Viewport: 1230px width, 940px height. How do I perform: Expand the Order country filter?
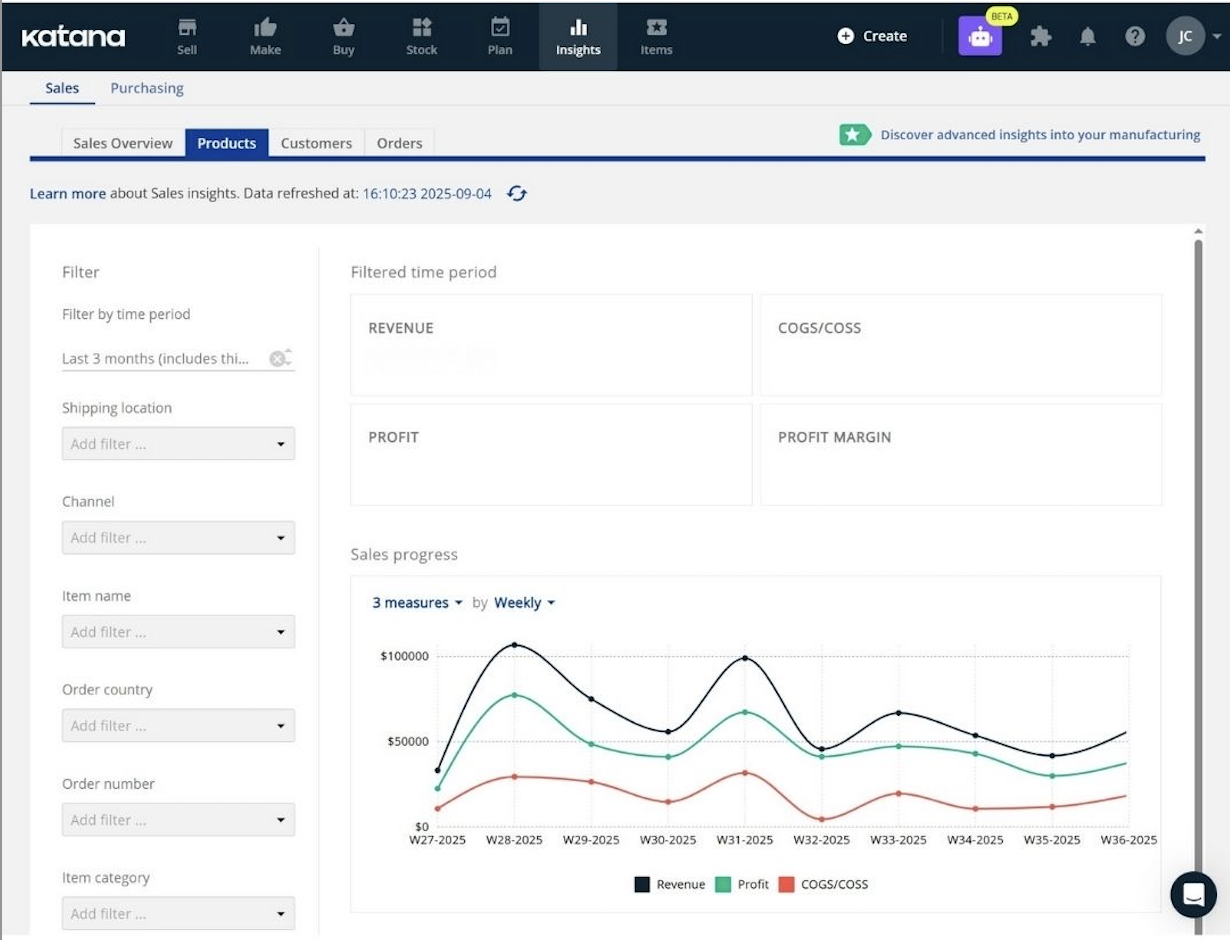[x=178, y=726]
